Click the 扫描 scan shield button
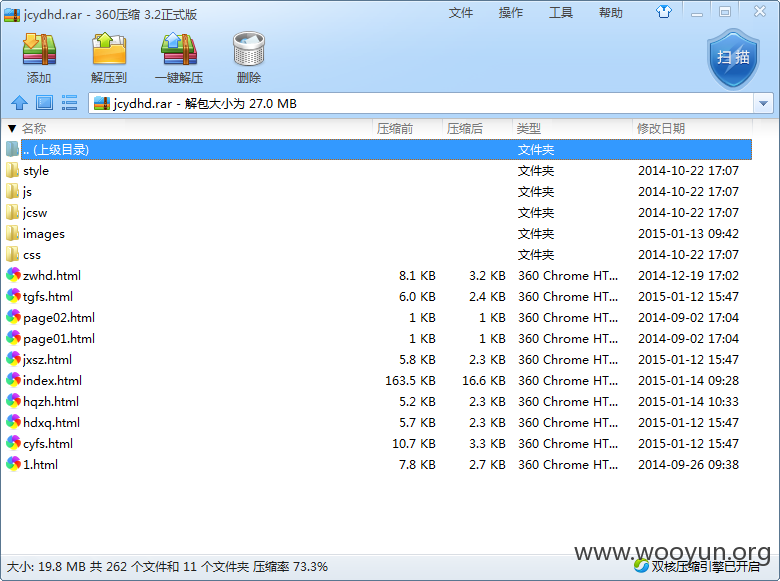 [733, 59]
